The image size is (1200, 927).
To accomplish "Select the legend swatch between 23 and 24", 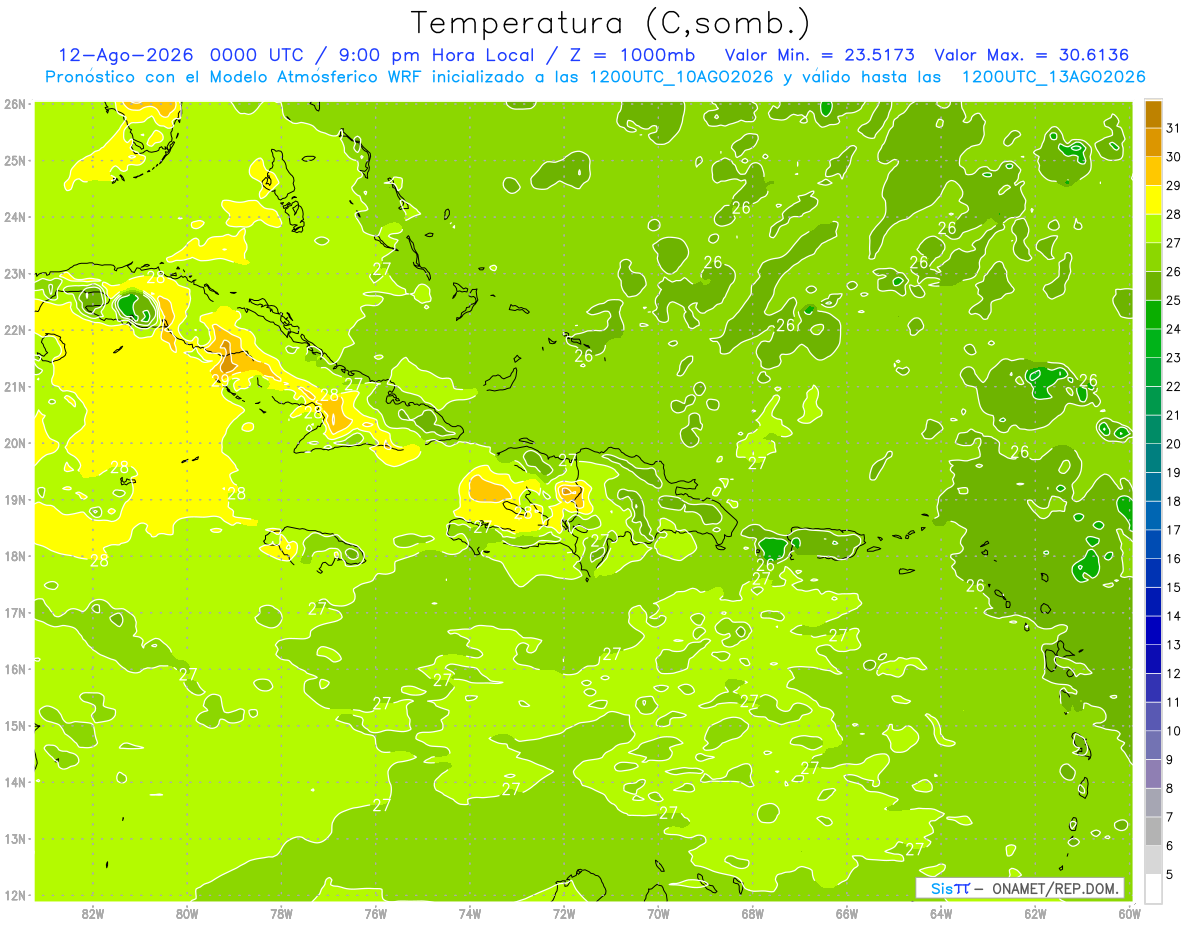I will [x=1153, y=344].
